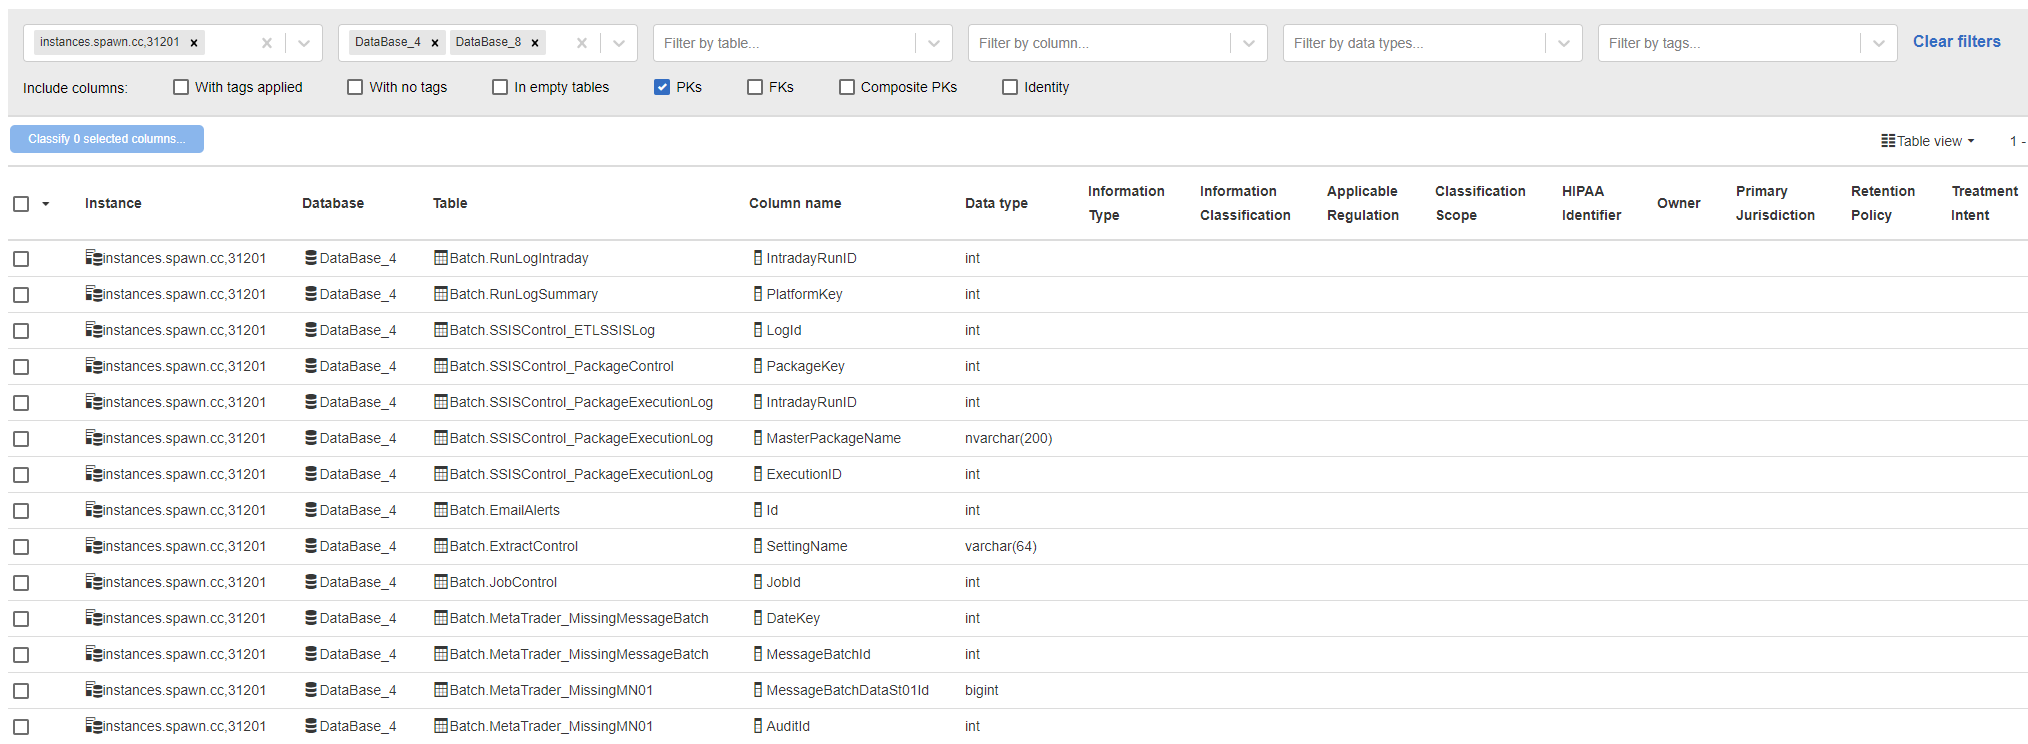Clear all selected database filters
This screenshot has height=744, width=2028.
[x=582, y=43]
